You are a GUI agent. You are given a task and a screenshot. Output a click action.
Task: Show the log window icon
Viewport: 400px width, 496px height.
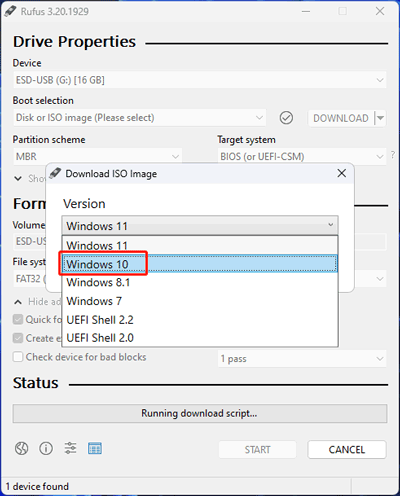point(95,448)
